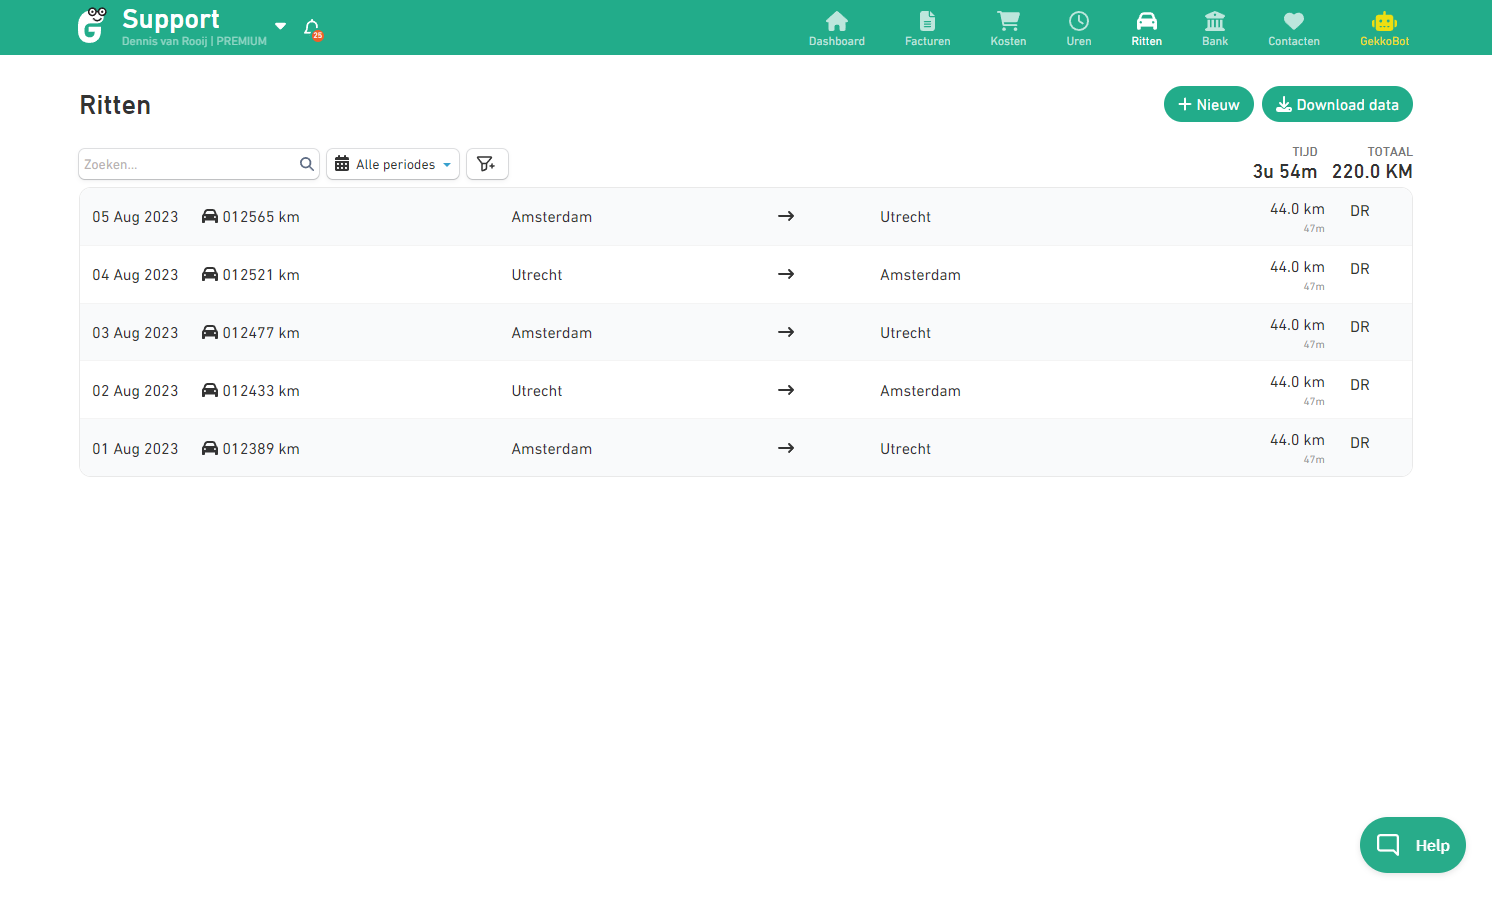Click DR label on 03 Aug 2023 trip

click(1360, 327)
